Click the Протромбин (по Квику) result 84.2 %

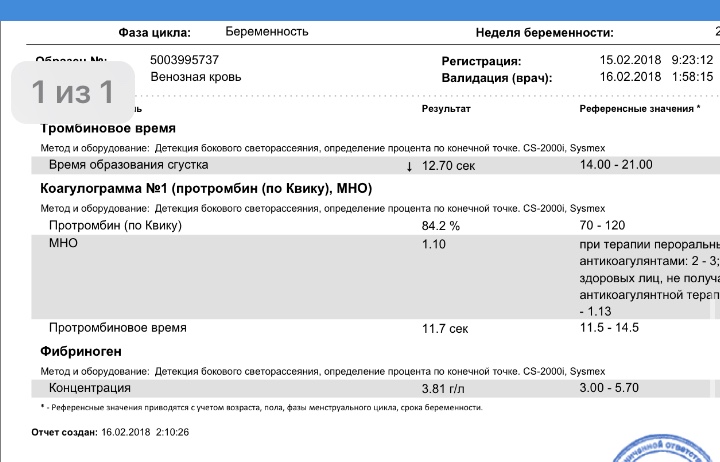click(x=441, y=226)
